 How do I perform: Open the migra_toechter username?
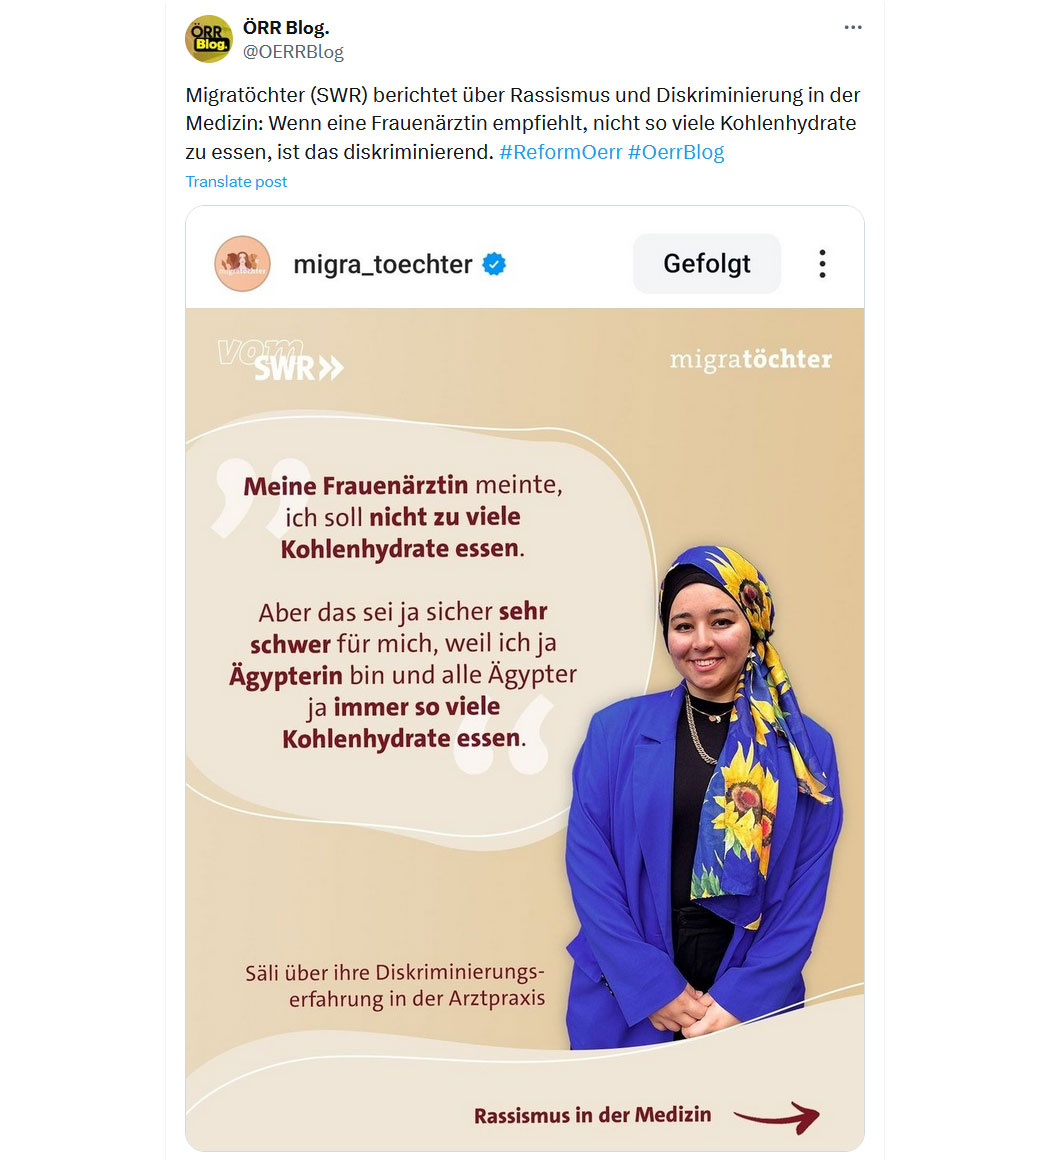pyautogui.click(x=383, y=264)
